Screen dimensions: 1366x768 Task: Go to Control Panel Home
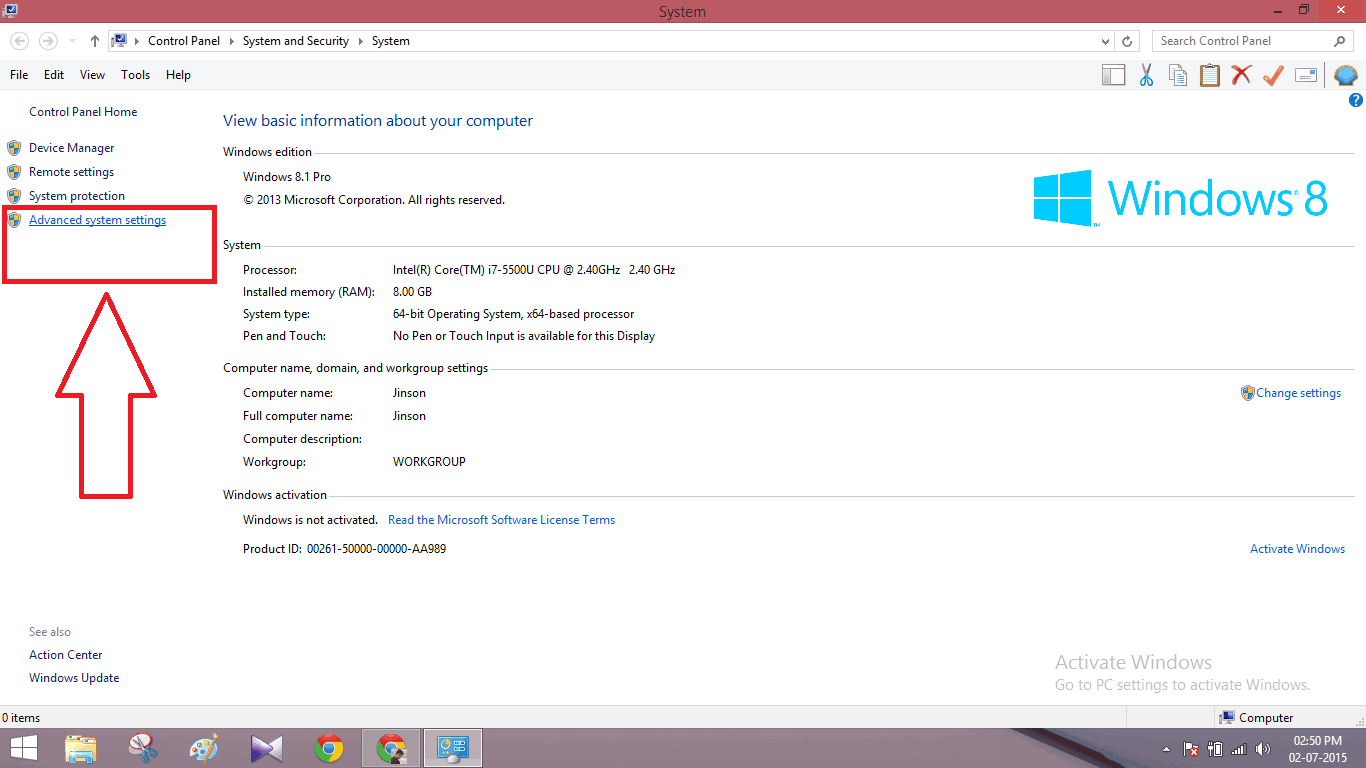tap(83, 112)
